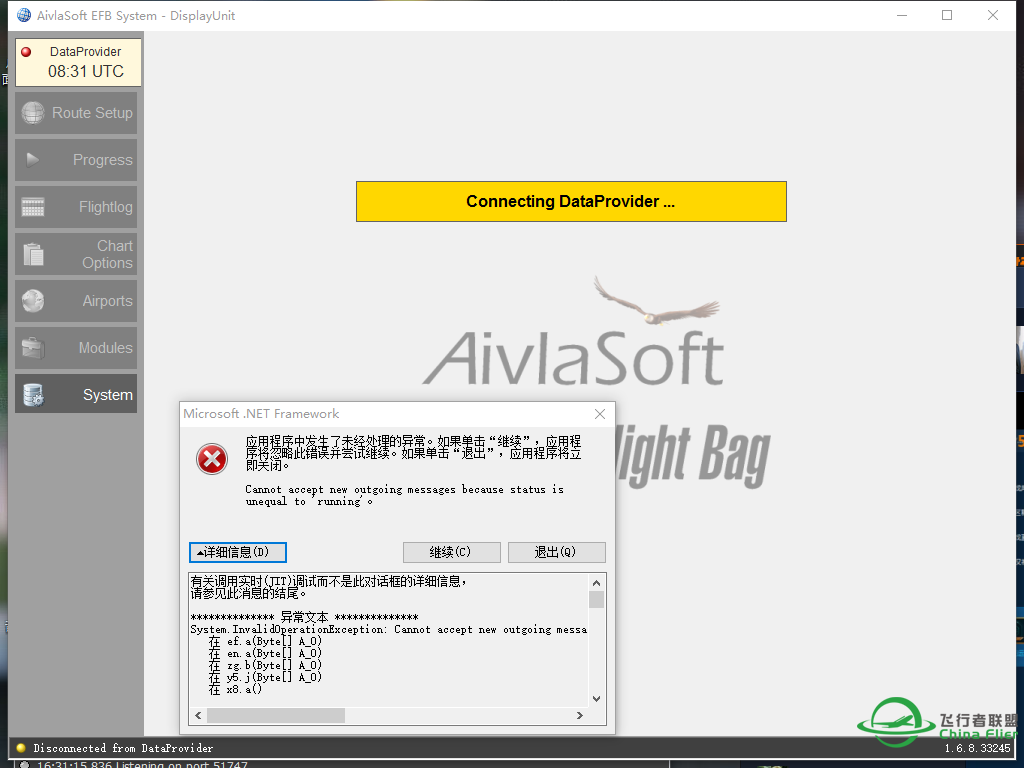Close the Microsoft .NET Framework dialog

click(x=600, y=414)
